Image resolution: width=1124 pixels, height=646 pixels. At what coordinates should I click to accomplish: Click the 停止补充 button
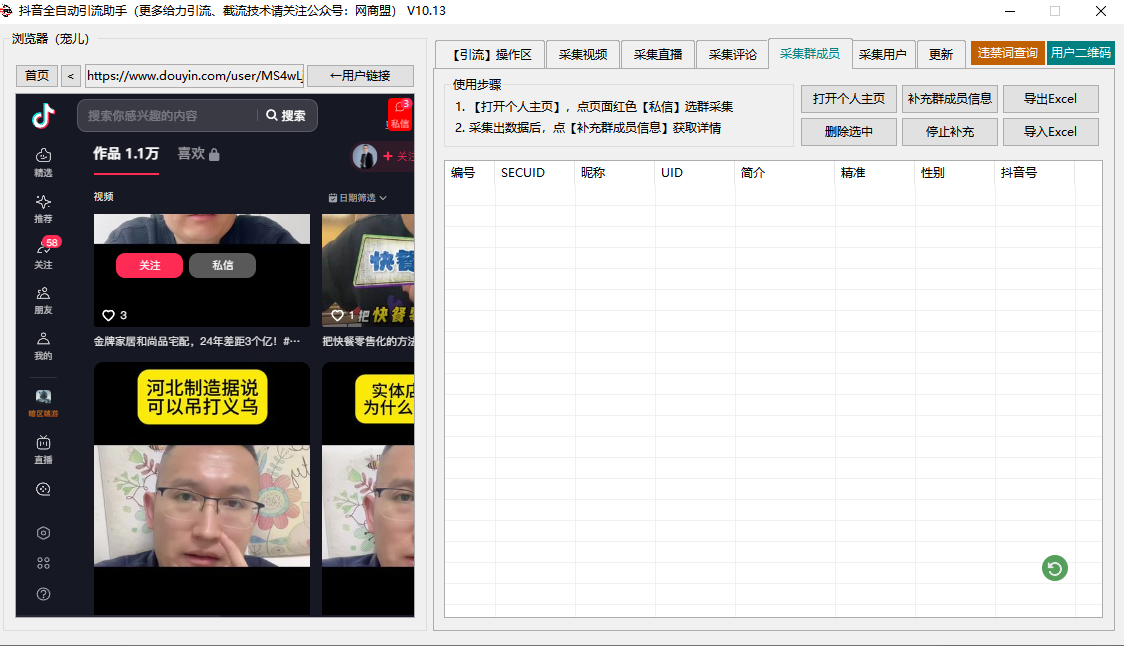[949, 132]
